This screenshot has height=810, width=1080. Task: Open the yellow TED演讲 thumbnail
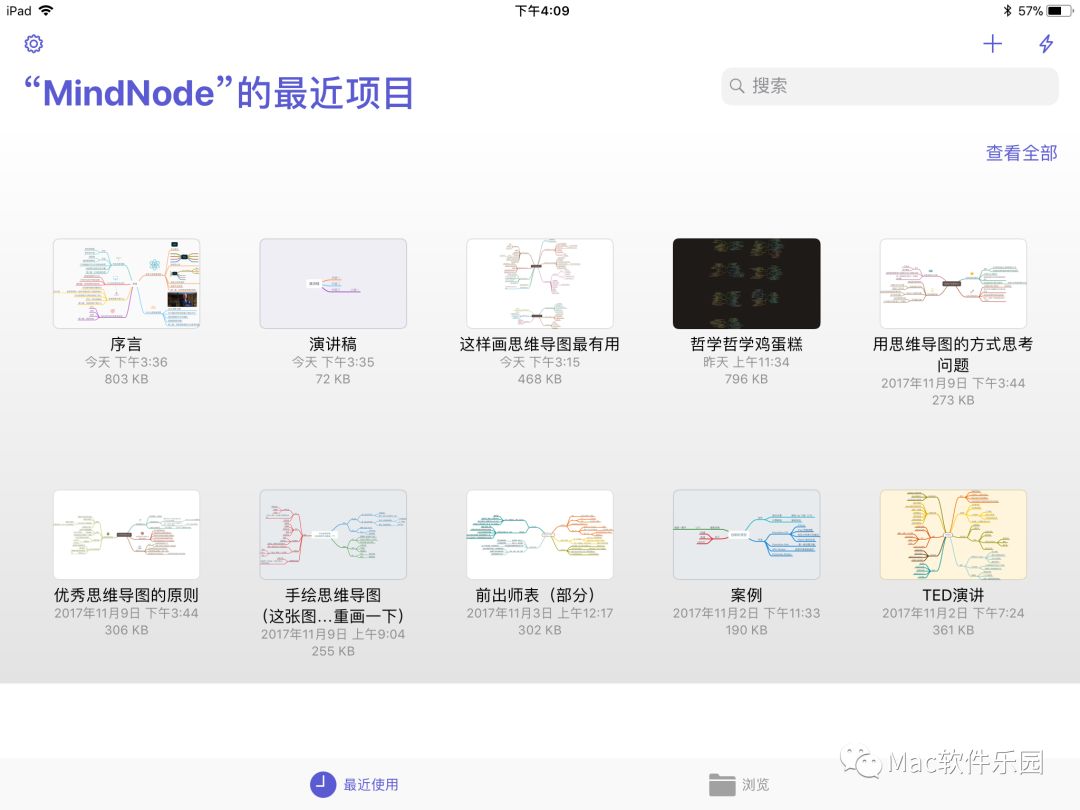(x=953, y=534)
